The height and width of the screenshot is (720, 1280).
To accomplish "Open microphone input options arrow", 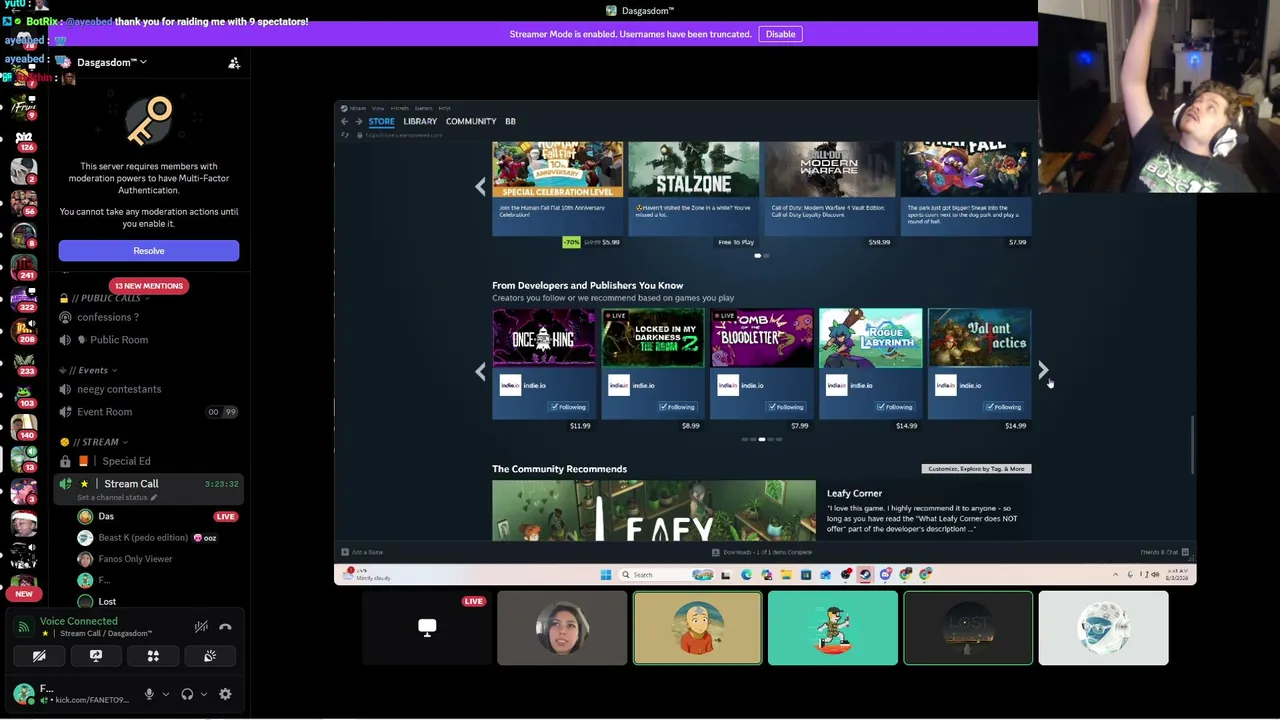I will tap(166, 694).
